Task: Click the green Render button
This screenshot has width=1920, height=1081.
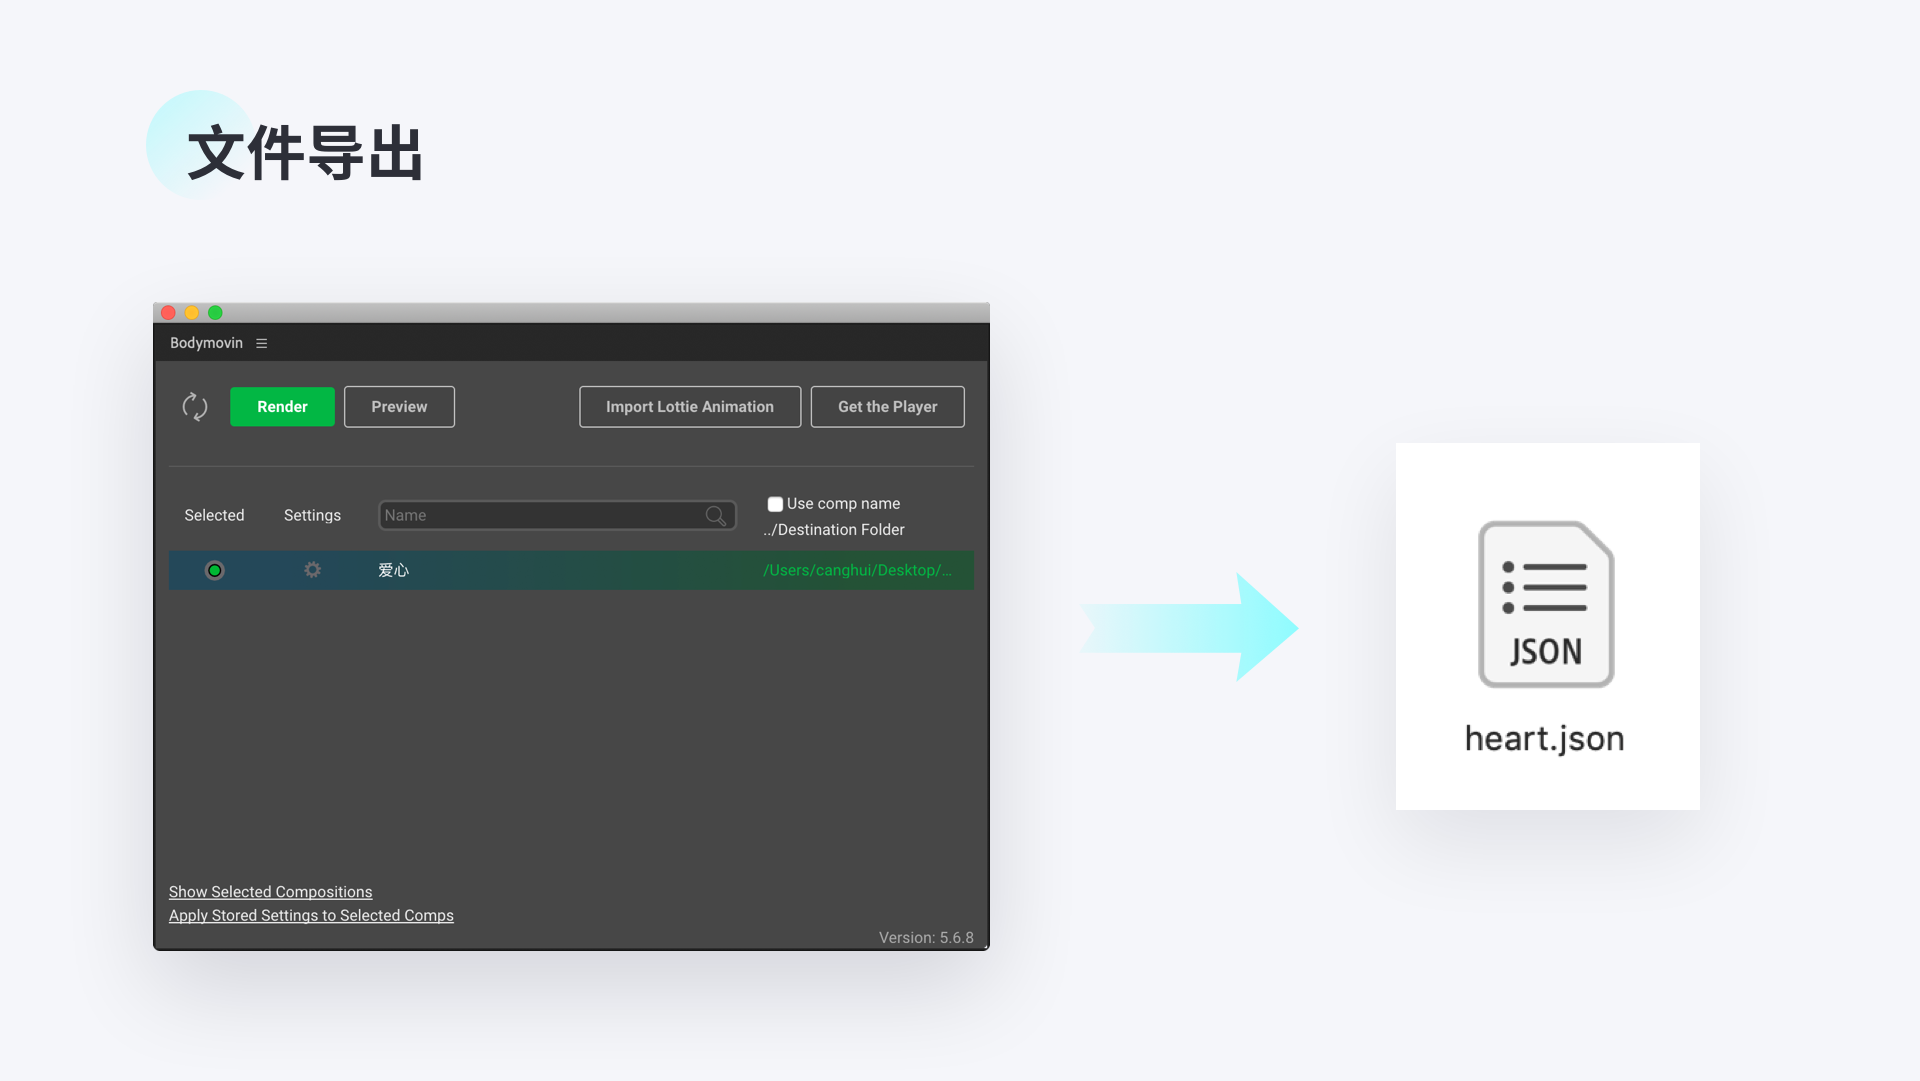Action: tap(282, 407)
